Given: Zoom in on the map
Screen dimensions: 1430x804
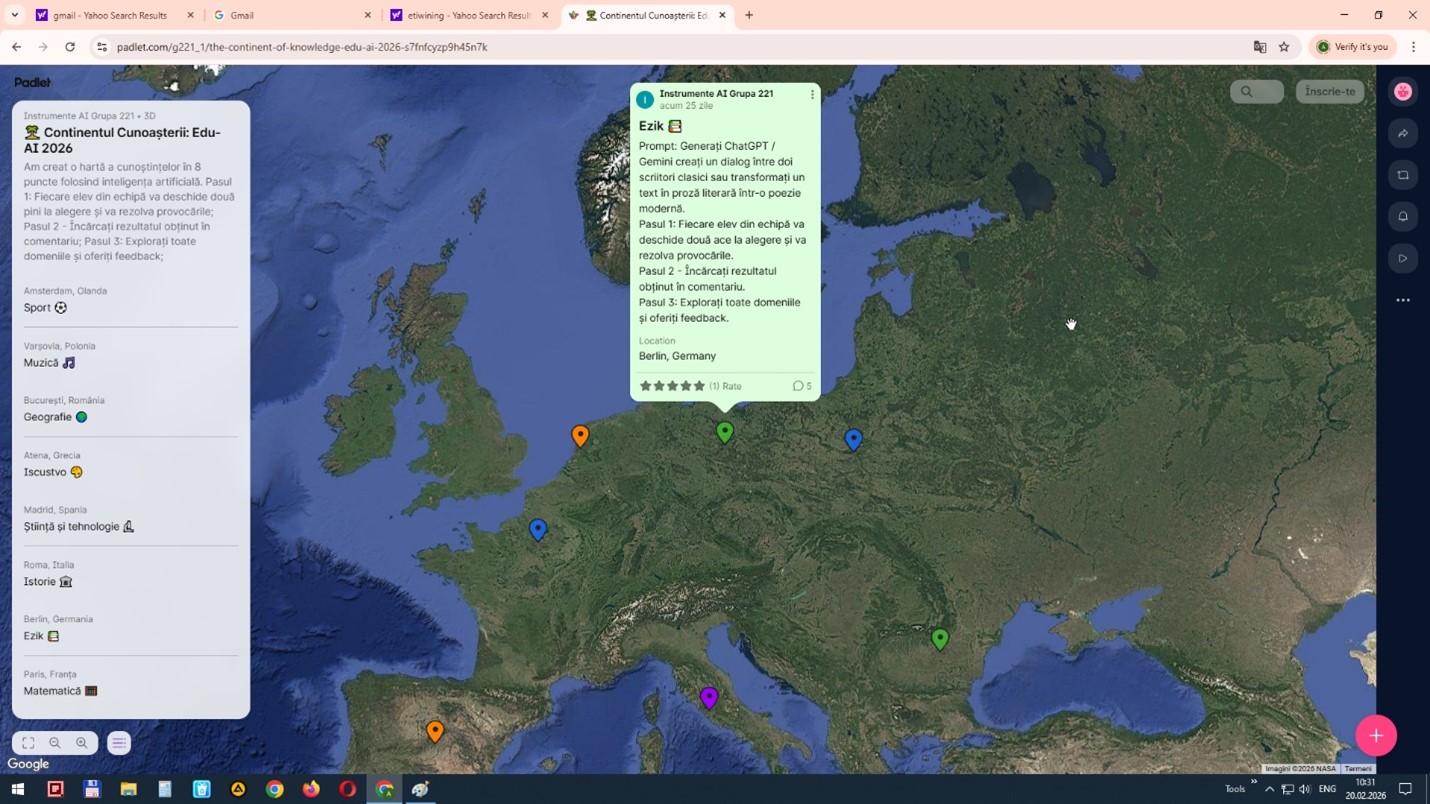Looking at the screenshot, I should click(82, 743).
